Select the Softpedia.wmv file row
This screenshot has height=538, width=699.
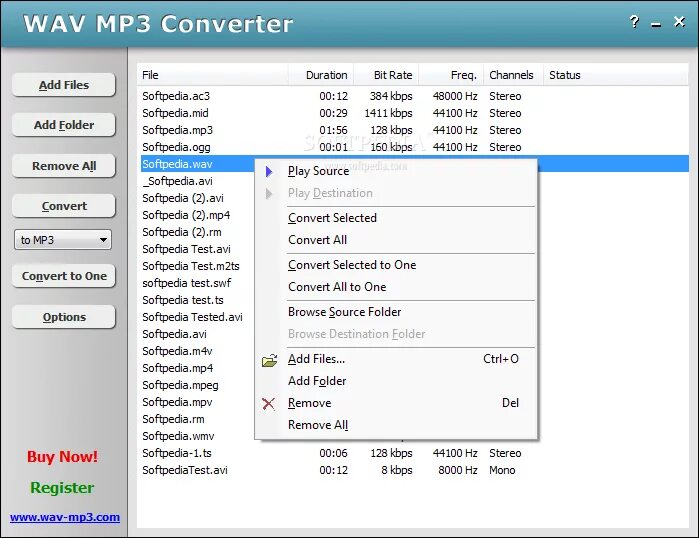178,436
